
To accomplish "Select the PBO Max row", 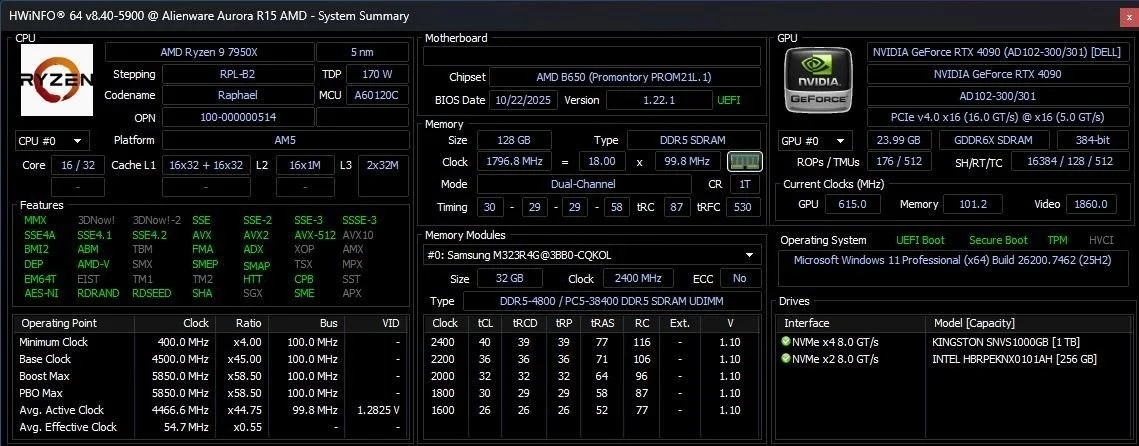I will point(210,393).
